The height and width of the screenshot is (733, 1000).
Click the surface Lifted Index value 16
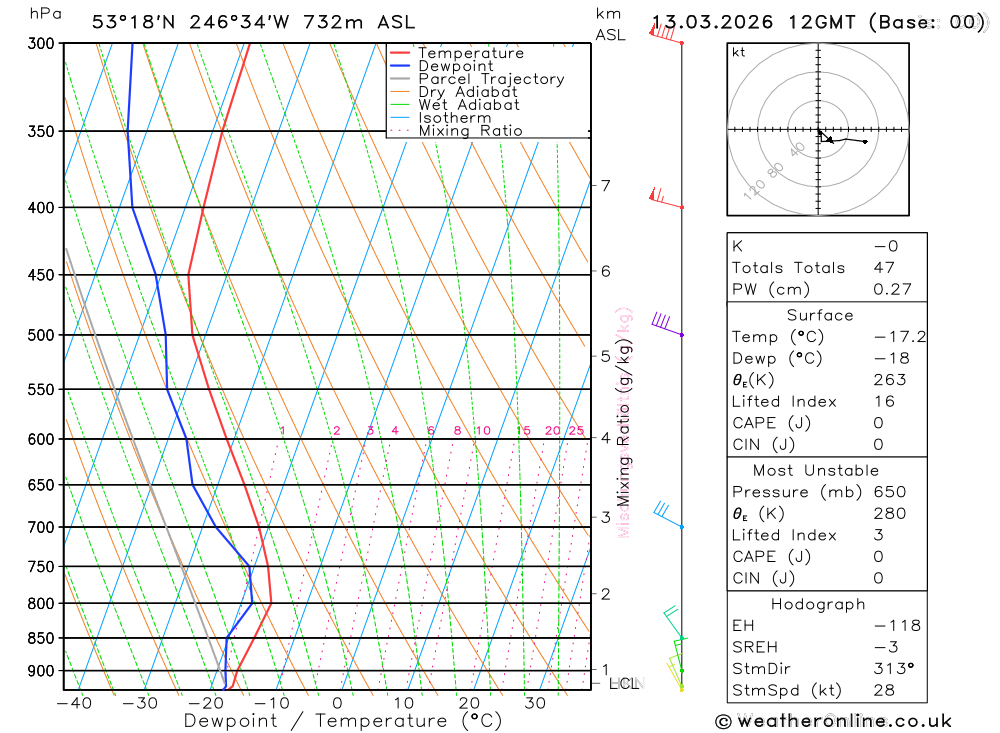pyautogui.click(x=884, y=402)
